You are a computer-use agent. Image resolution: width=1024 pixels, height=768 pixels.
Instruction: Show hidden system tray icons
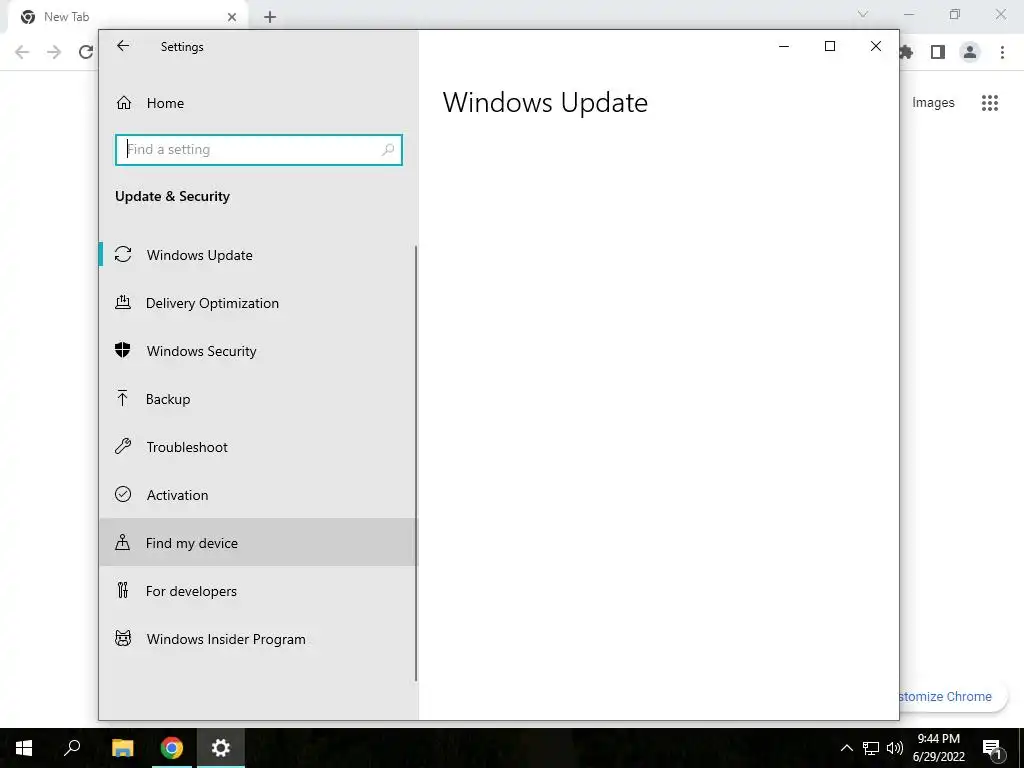tap(846, 748)
